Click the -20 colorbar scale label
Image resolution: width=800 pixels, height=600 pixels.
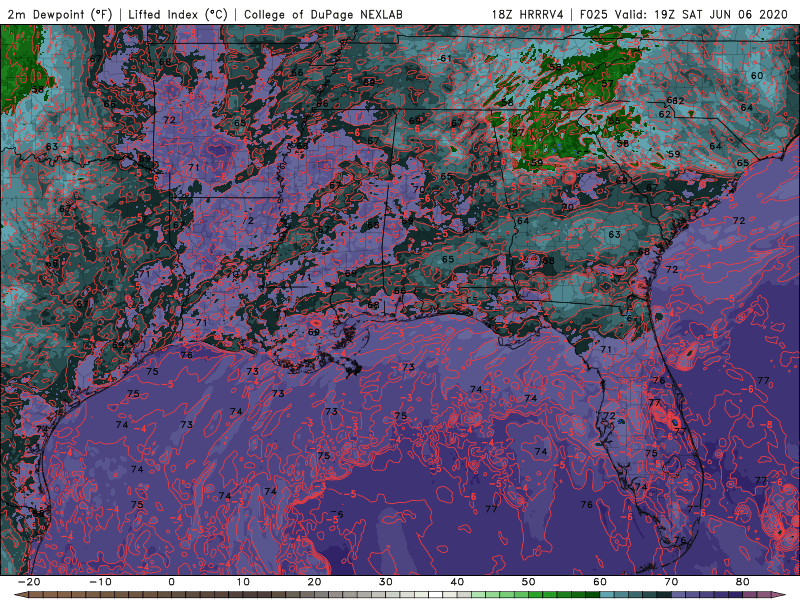29,582
